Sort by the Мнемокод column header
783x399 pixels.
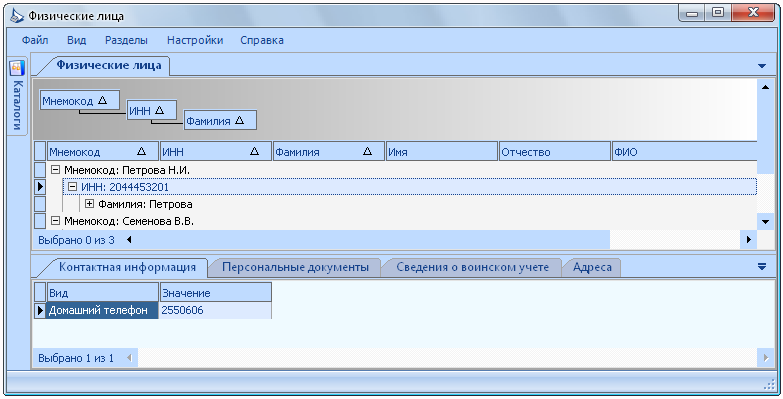point(103,151)
